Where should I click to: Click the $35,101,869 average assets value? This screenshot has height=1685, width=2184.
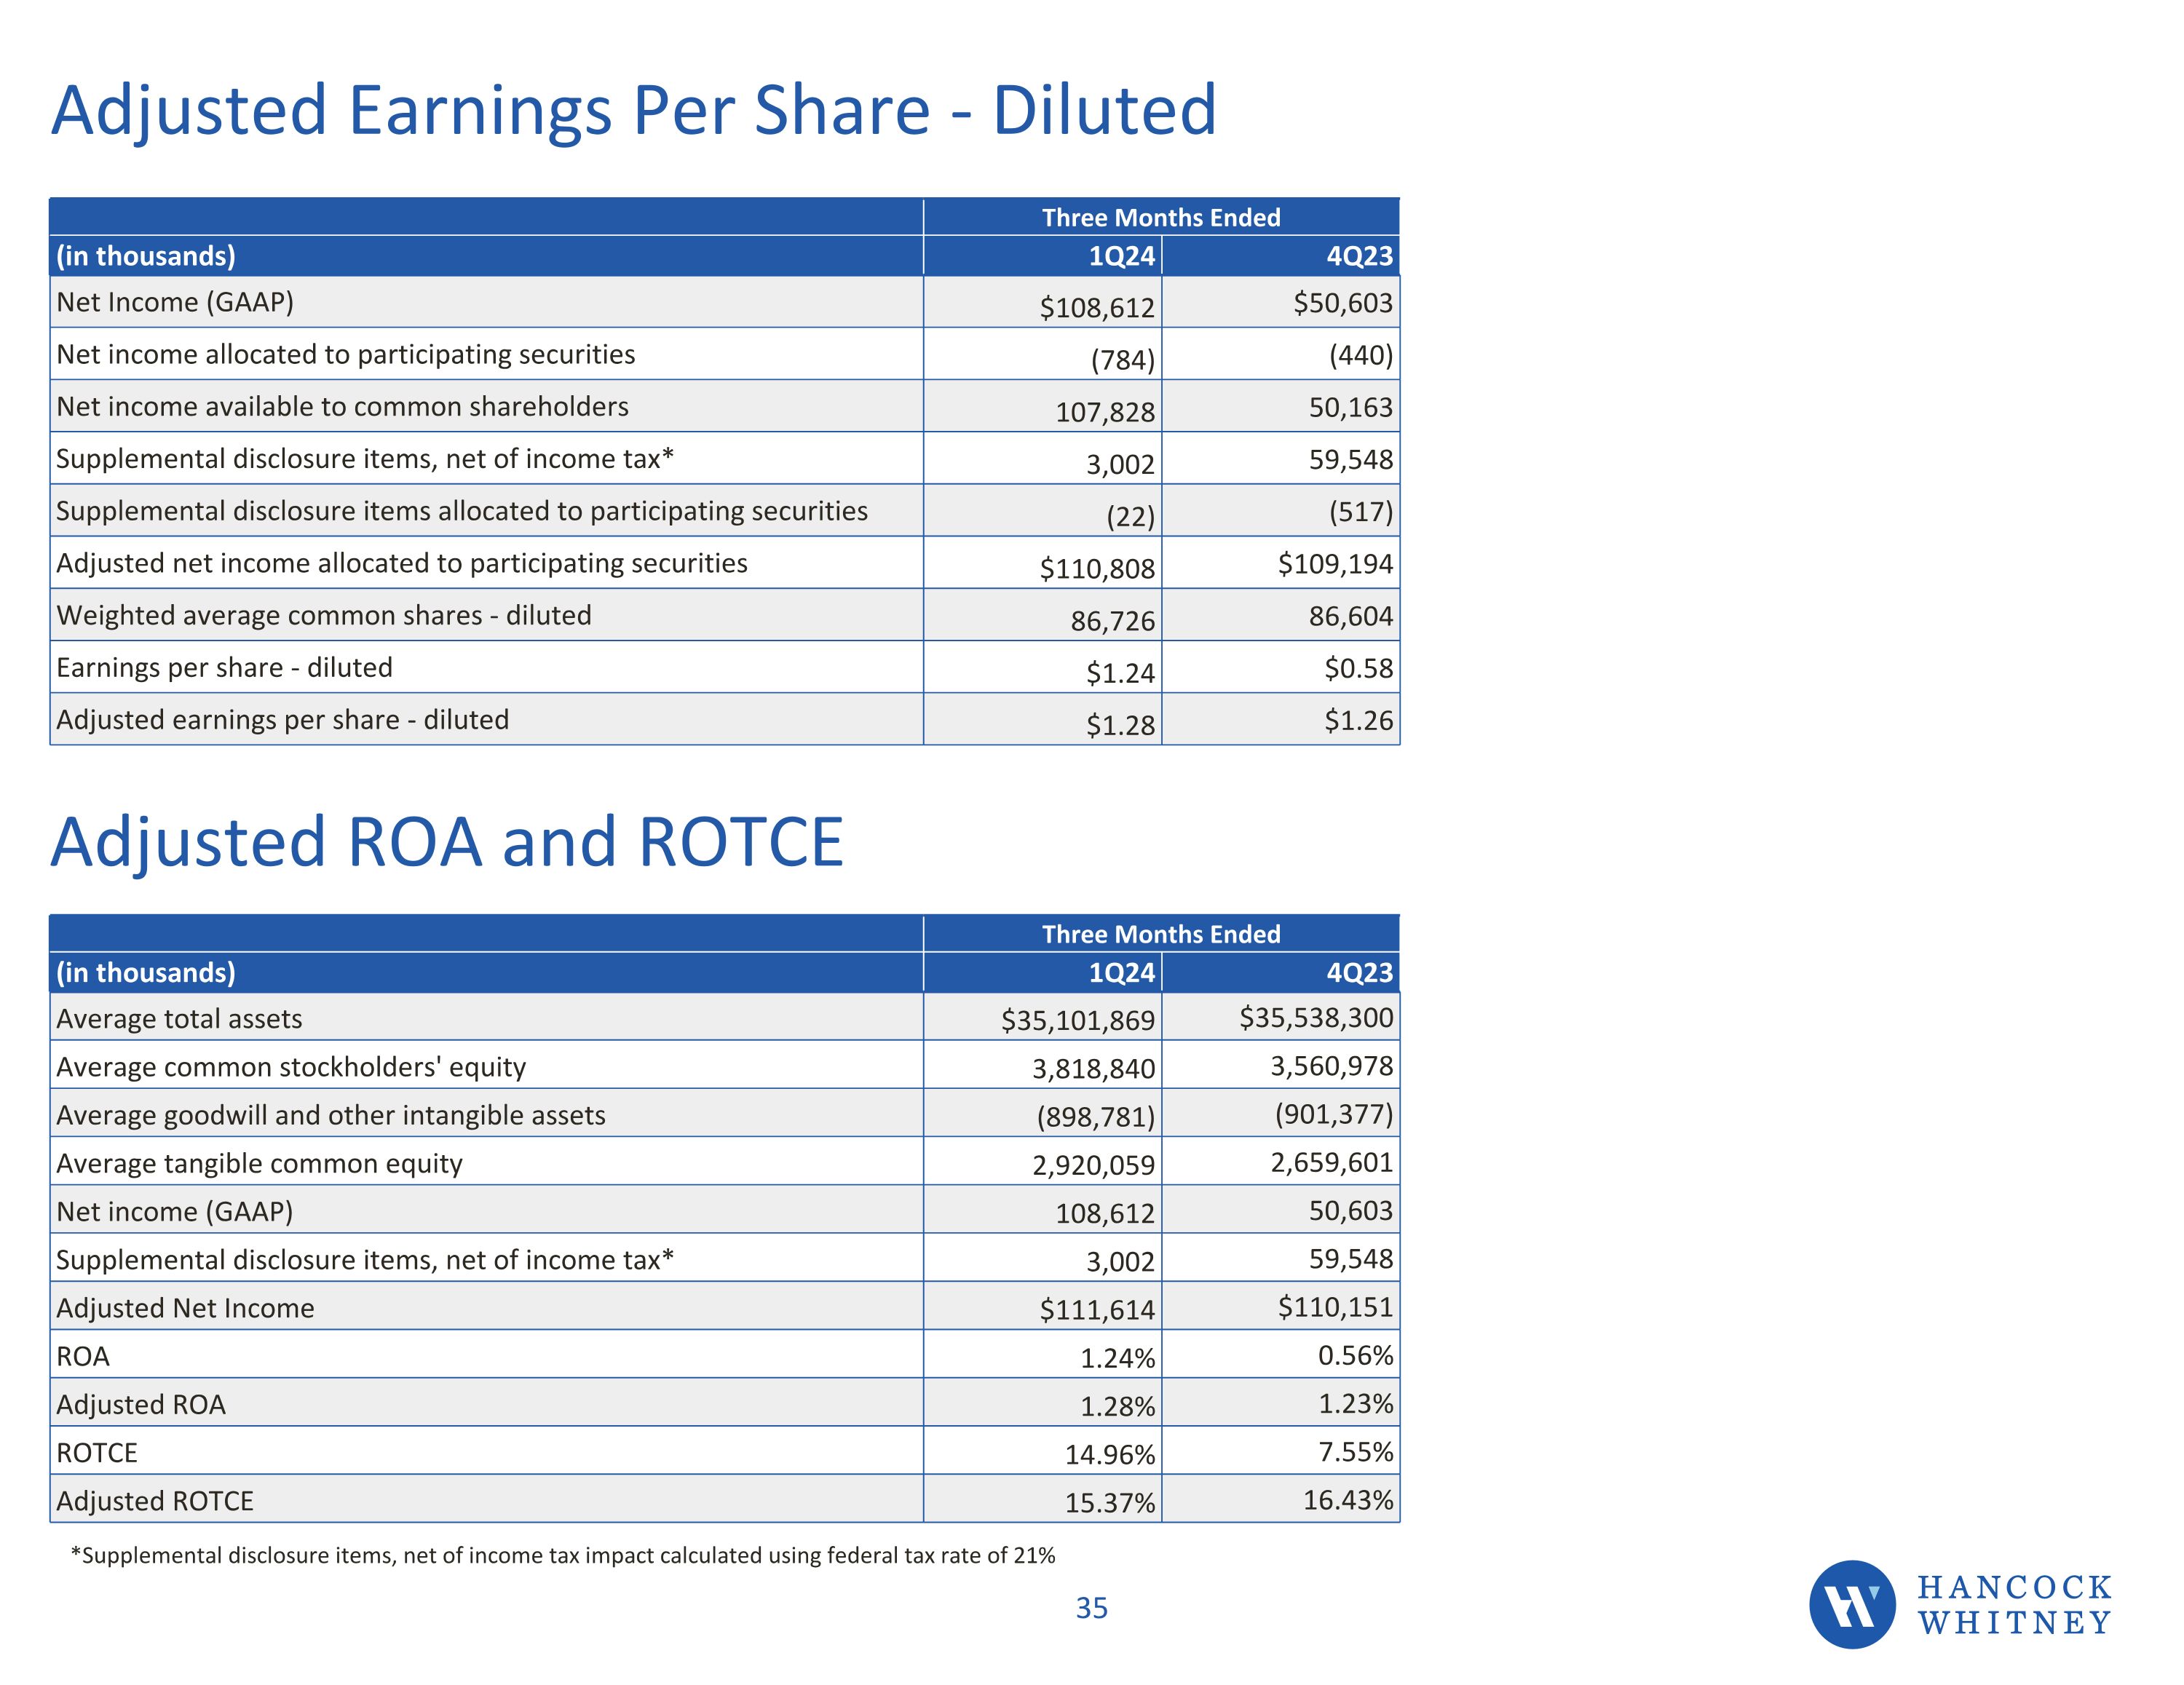point(1077,1020)
